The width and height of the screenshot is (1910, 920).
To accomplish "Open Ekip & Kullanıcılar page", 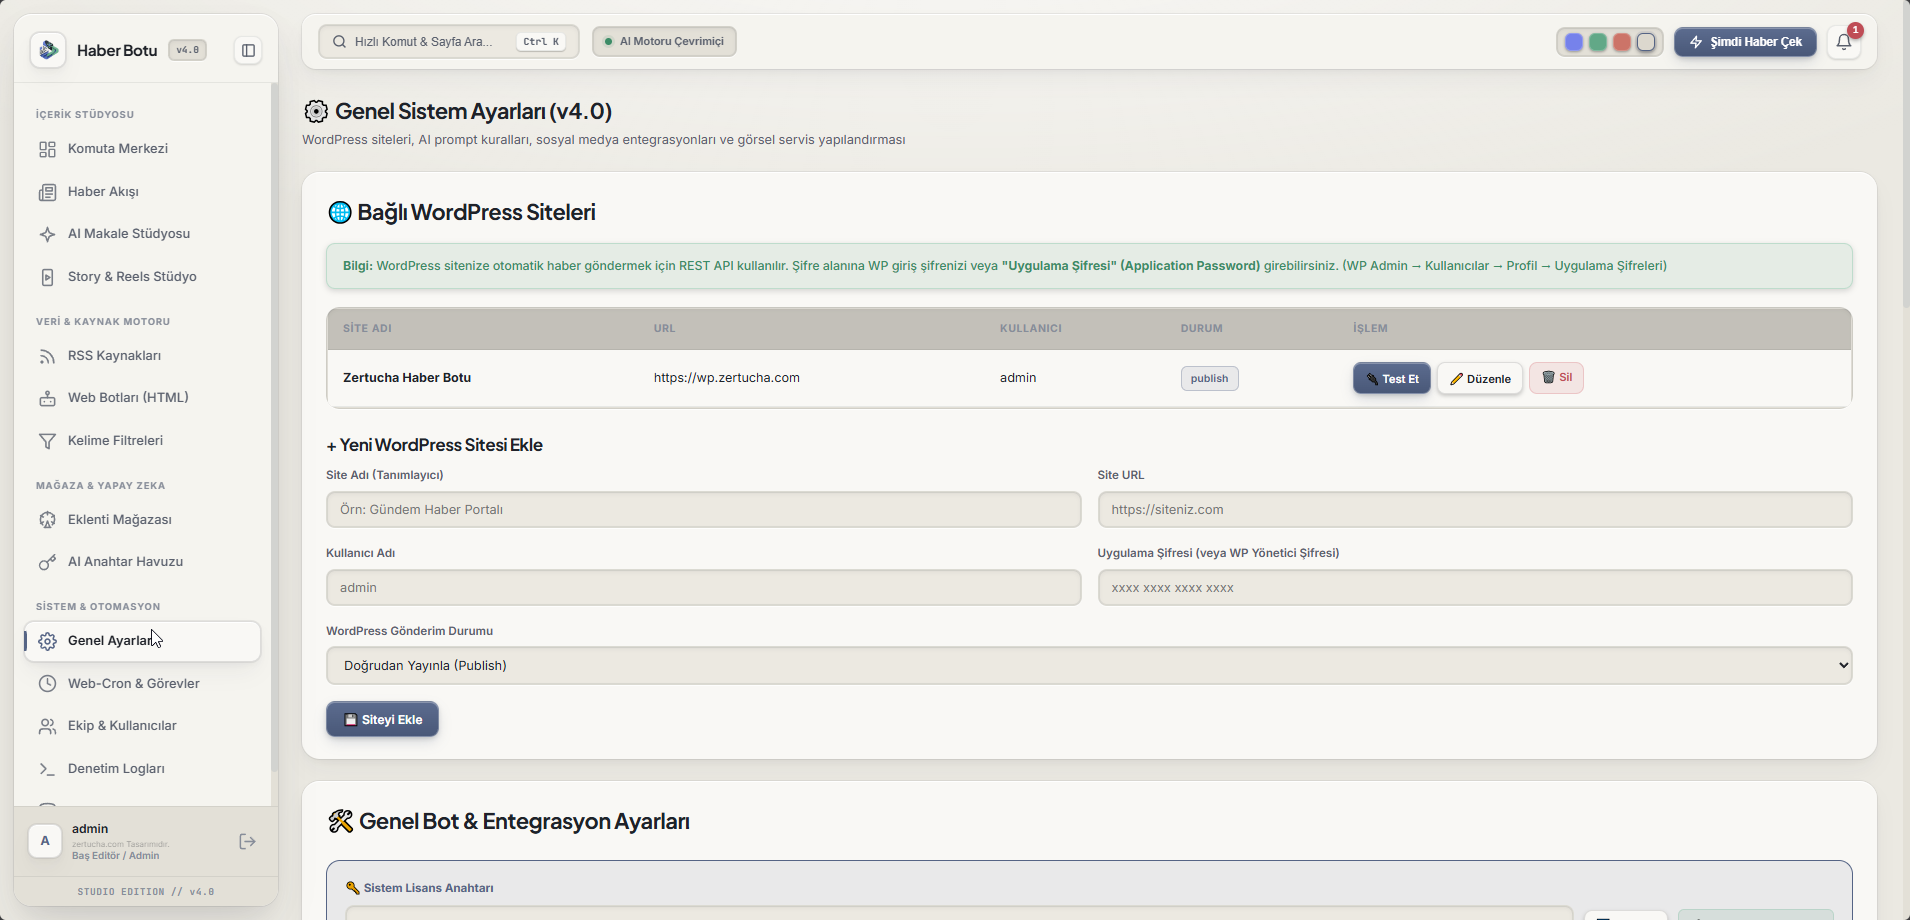I will [142, 726].
